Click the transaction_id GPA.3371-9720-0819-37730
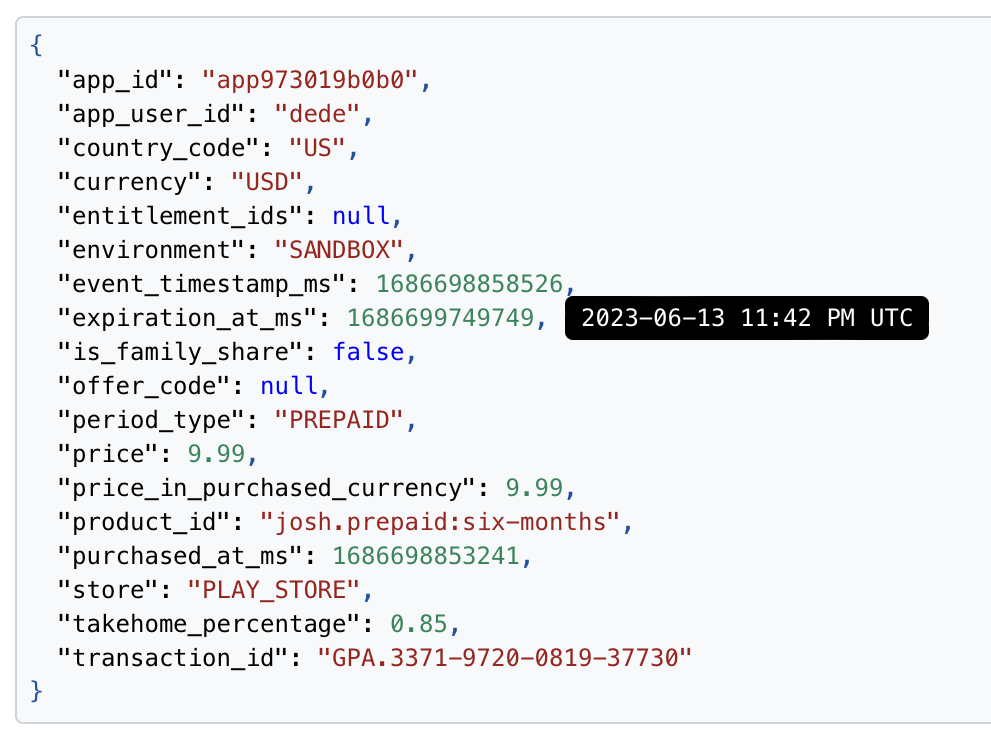The height and width of the screenshot is (744, 991). pyautogui.click(x=505, y=658)
